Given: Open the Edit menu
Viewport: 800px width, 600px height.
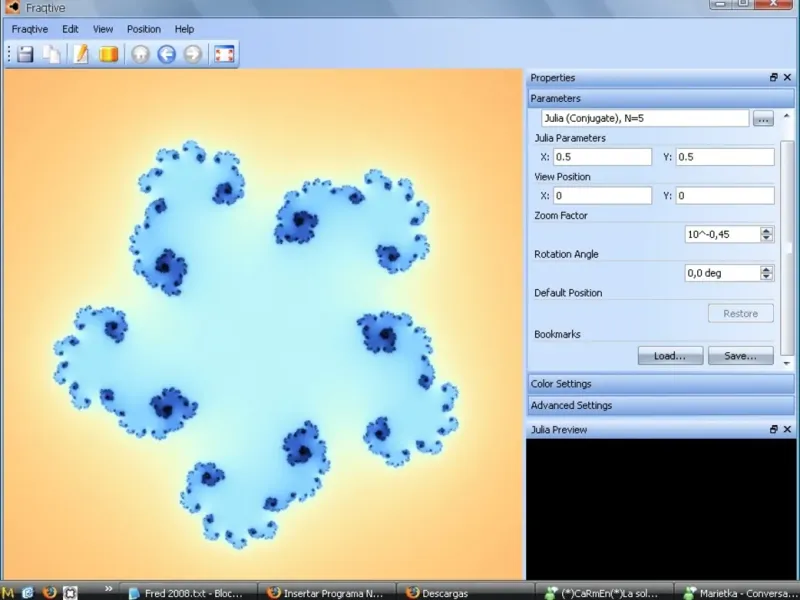Looking at the screenshot, I should [x=70, y=29].
